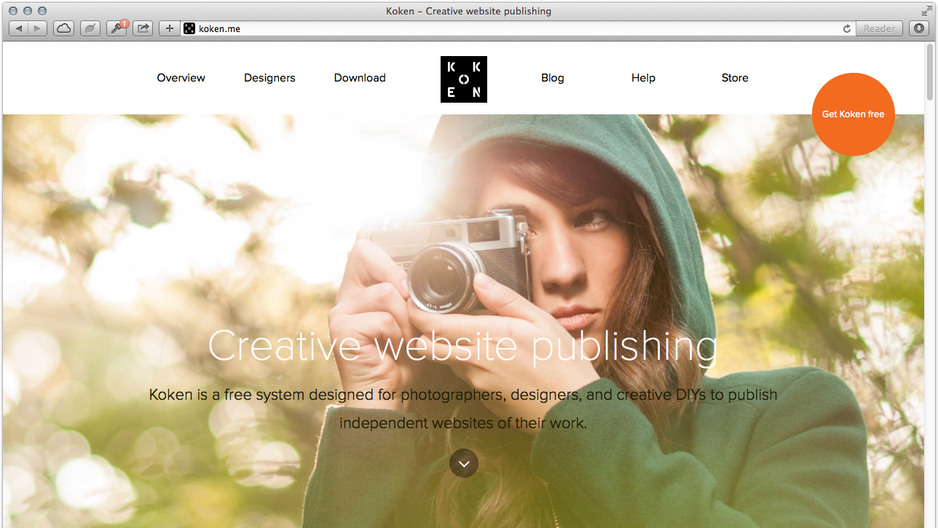The image size is (938, 528).
Task: Click the Share toolbar button
Action: click(x=143, y=28)
